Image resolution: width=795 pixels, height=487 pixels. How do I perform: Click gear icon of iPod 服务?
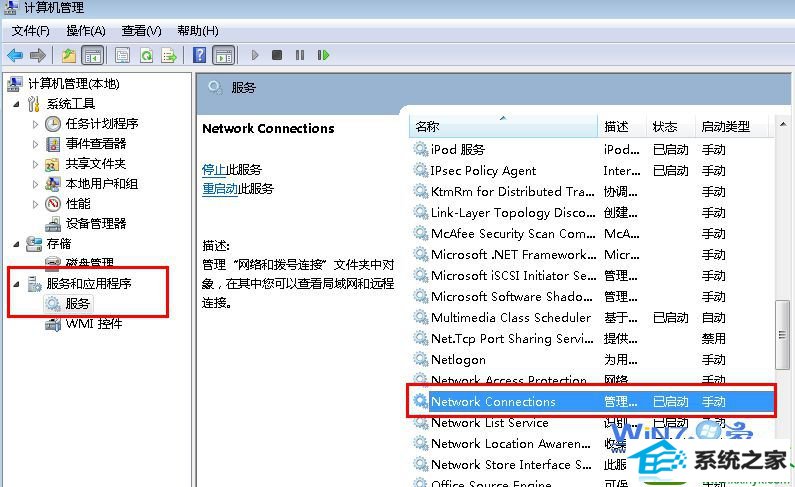coord(420,149)
